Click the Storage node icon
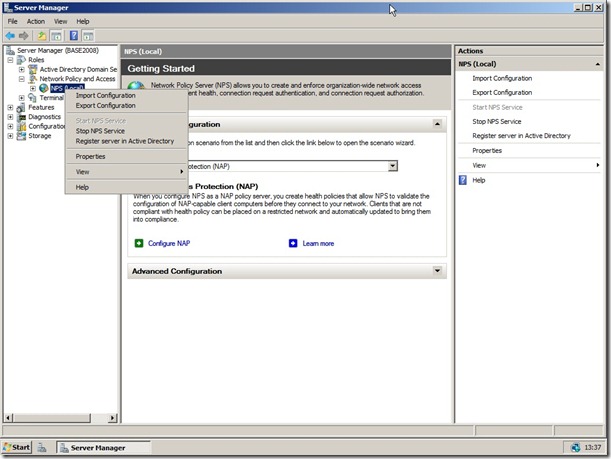This screenshot has width=611, height=459. click(x=22, y=136)
